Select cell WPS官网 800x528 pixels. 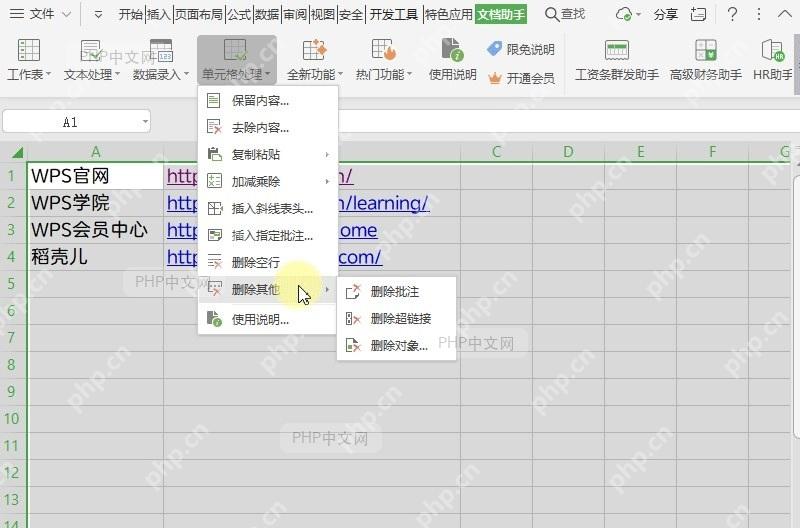(95, 176)
